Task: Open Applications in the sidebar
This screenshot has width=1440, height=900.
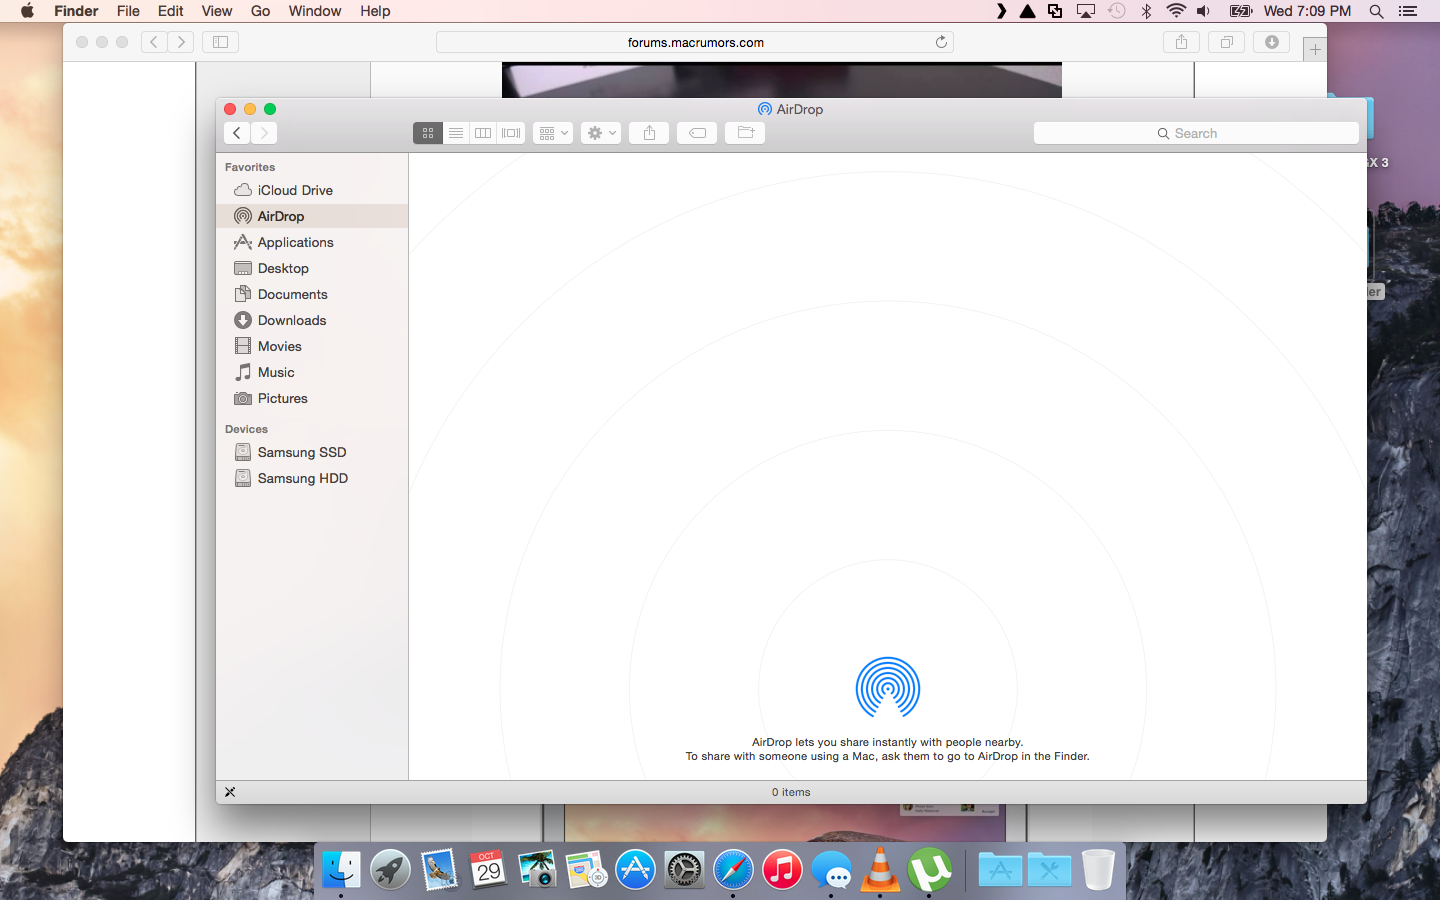Action: tap(312, 242)
